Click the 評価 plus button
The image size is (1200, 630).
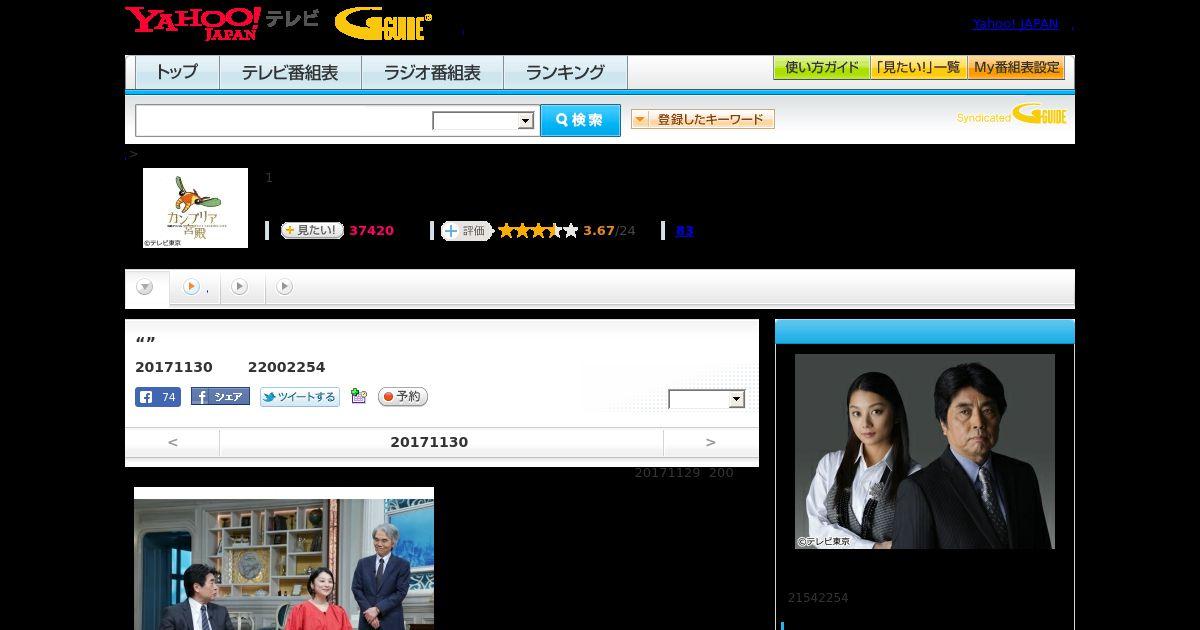click(466, 231)
